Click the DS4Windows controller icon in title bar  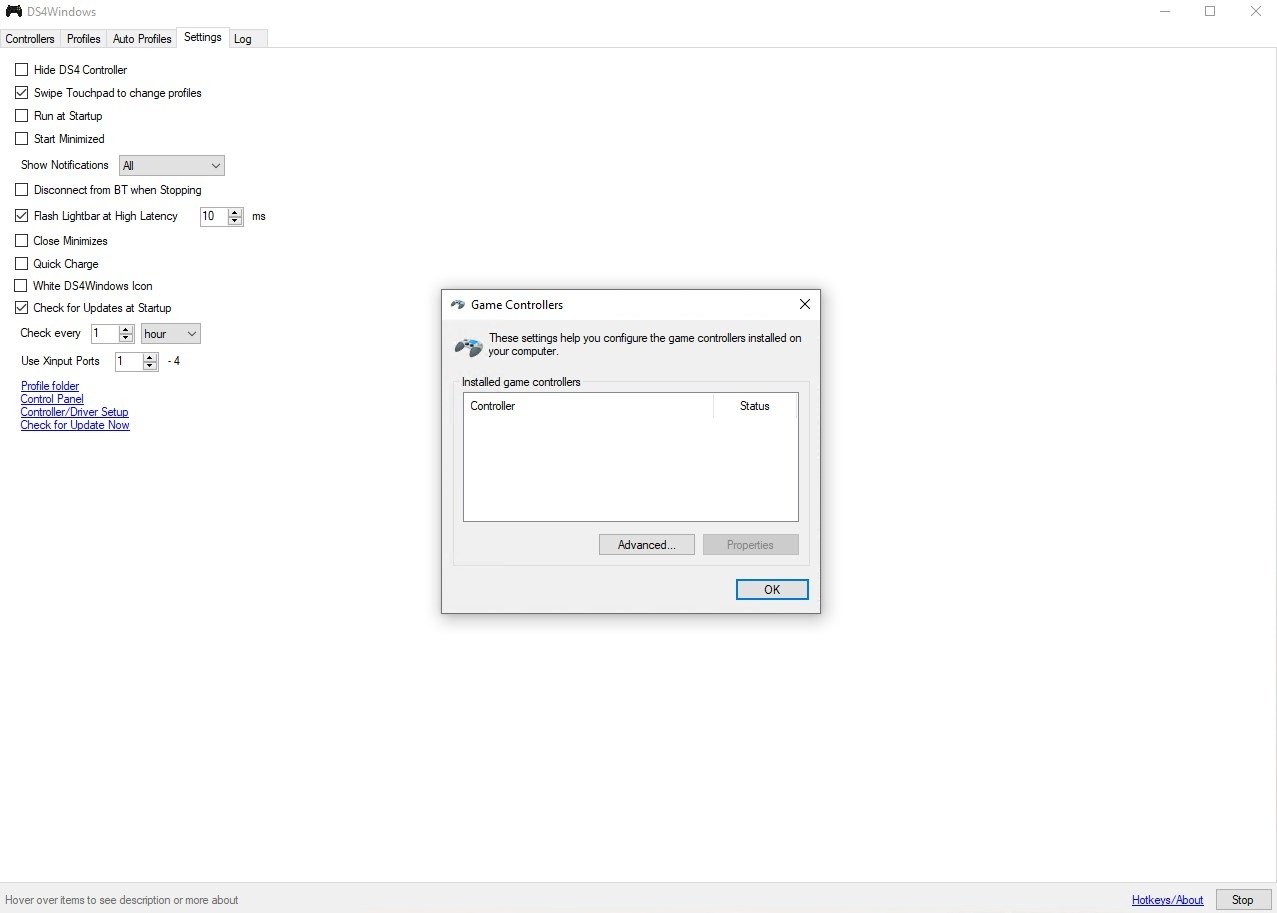point(14,12)
